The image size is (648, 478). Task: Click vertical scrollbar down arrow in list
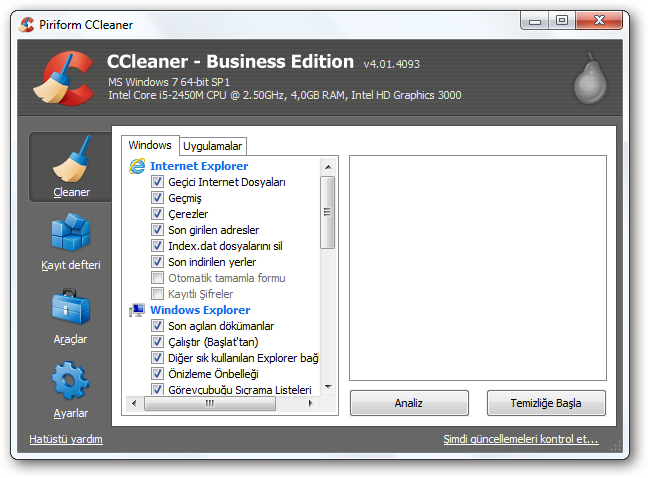tap(327, 388)
